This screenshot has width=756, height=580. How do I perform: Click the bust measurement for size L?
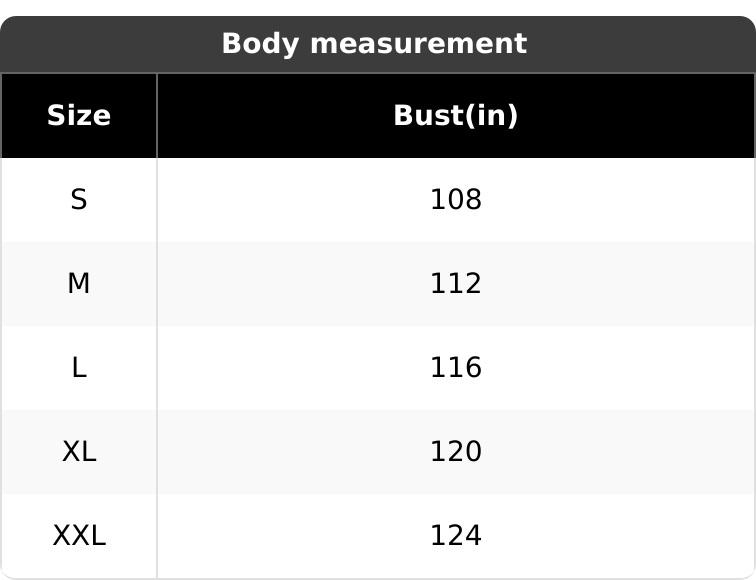point(455,368)
